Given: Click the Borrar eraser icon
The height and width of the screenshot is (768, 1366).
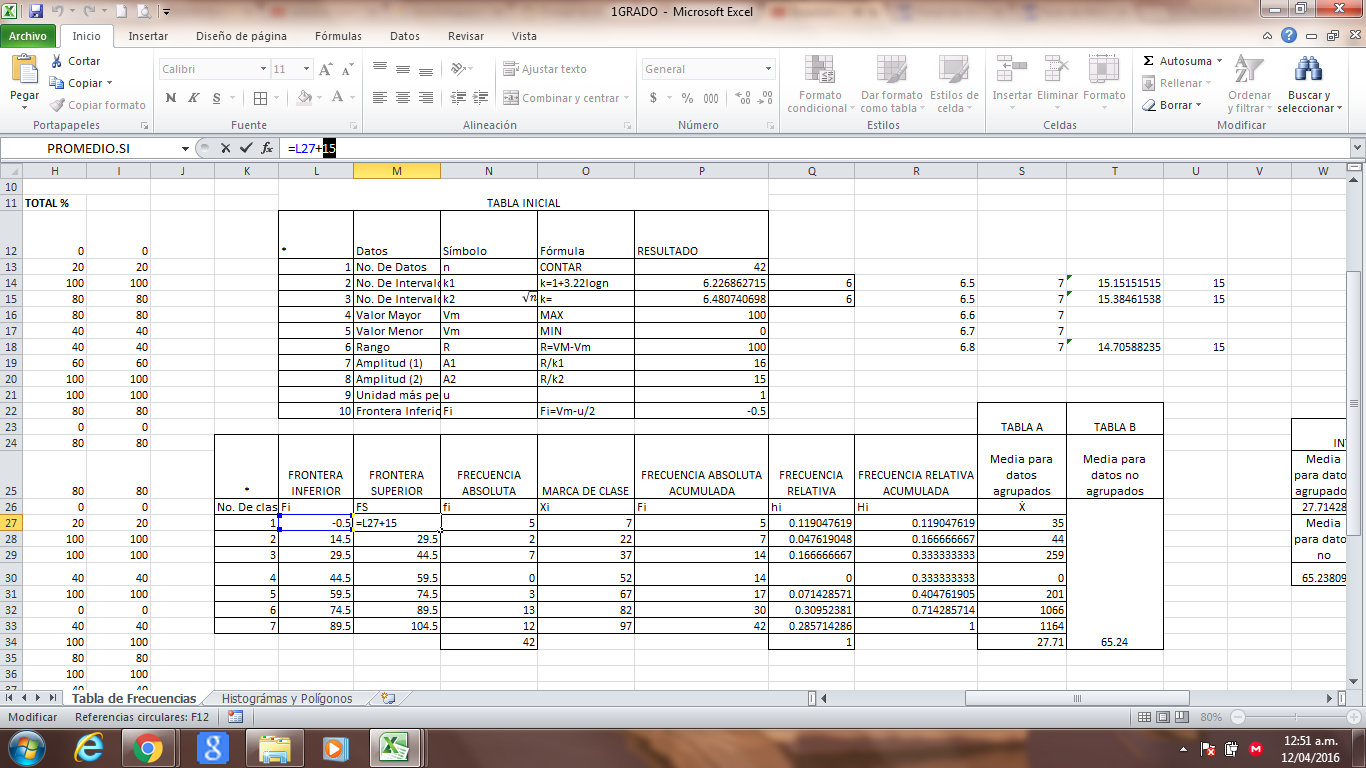Looking at the screenshot, I should point(1149,105).
